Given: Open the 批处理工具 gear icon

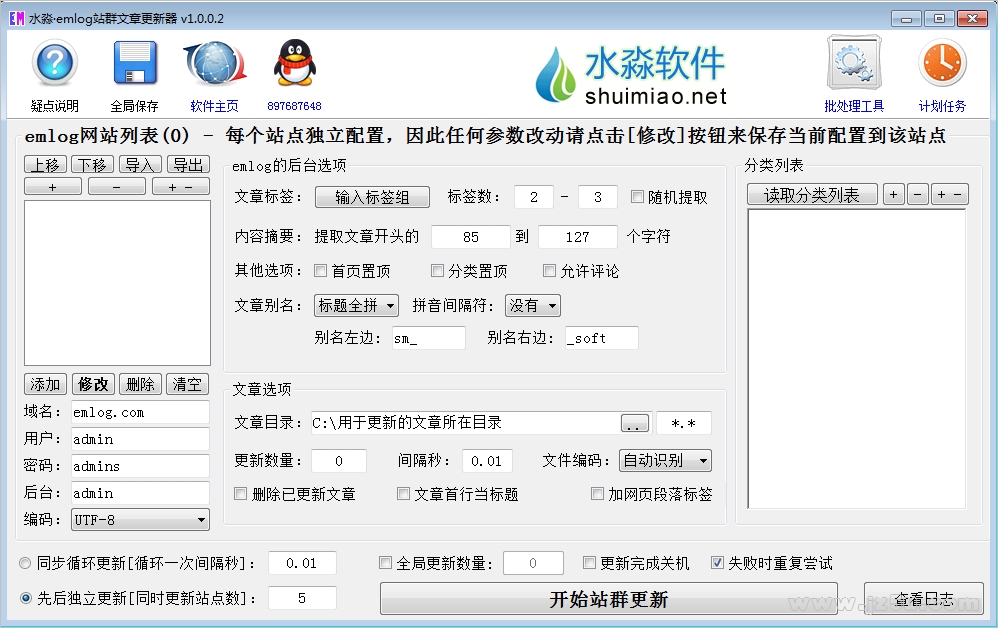Looking at the screenshot, I should [854, 62].
